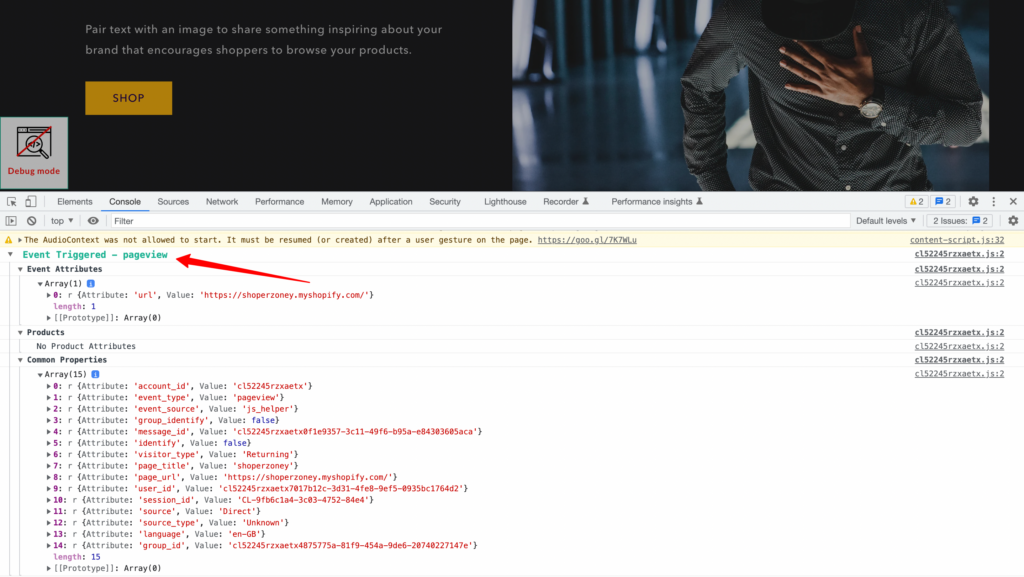Expand the 'event_type' attribute entry
This screenshot has height=577, width=1024.
tap(48, 398)
